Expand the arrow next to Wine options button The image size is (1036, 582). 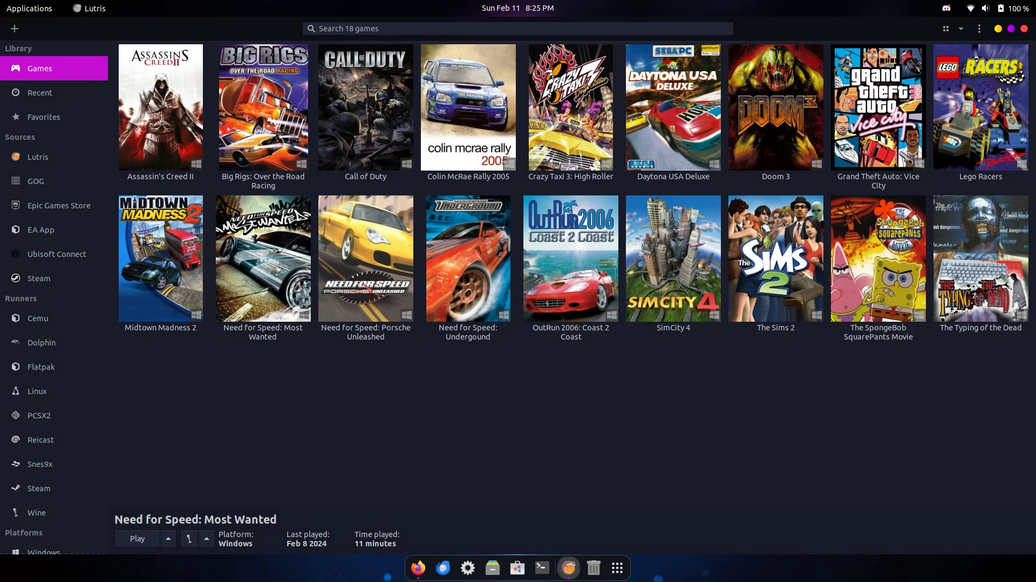[206, 539]
